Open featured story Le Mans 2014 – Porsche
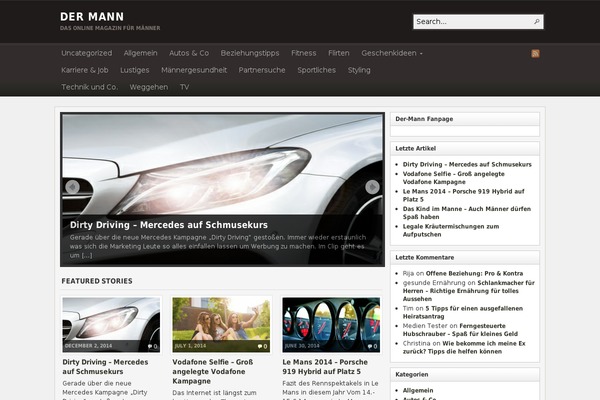600x400 pixels. point(325,367)
